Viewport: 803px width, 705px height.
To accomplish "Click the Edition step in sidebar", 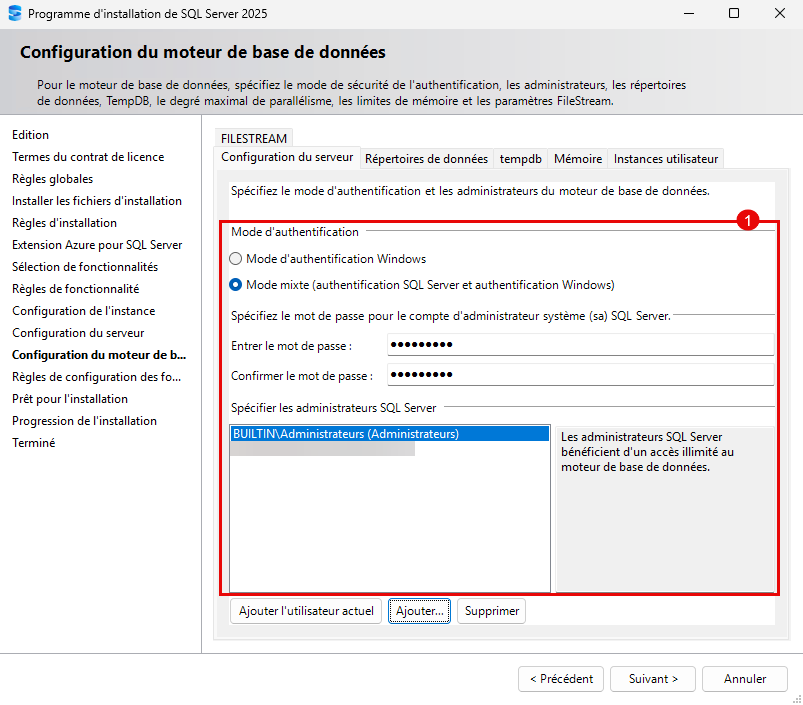I will coord(31,135).
